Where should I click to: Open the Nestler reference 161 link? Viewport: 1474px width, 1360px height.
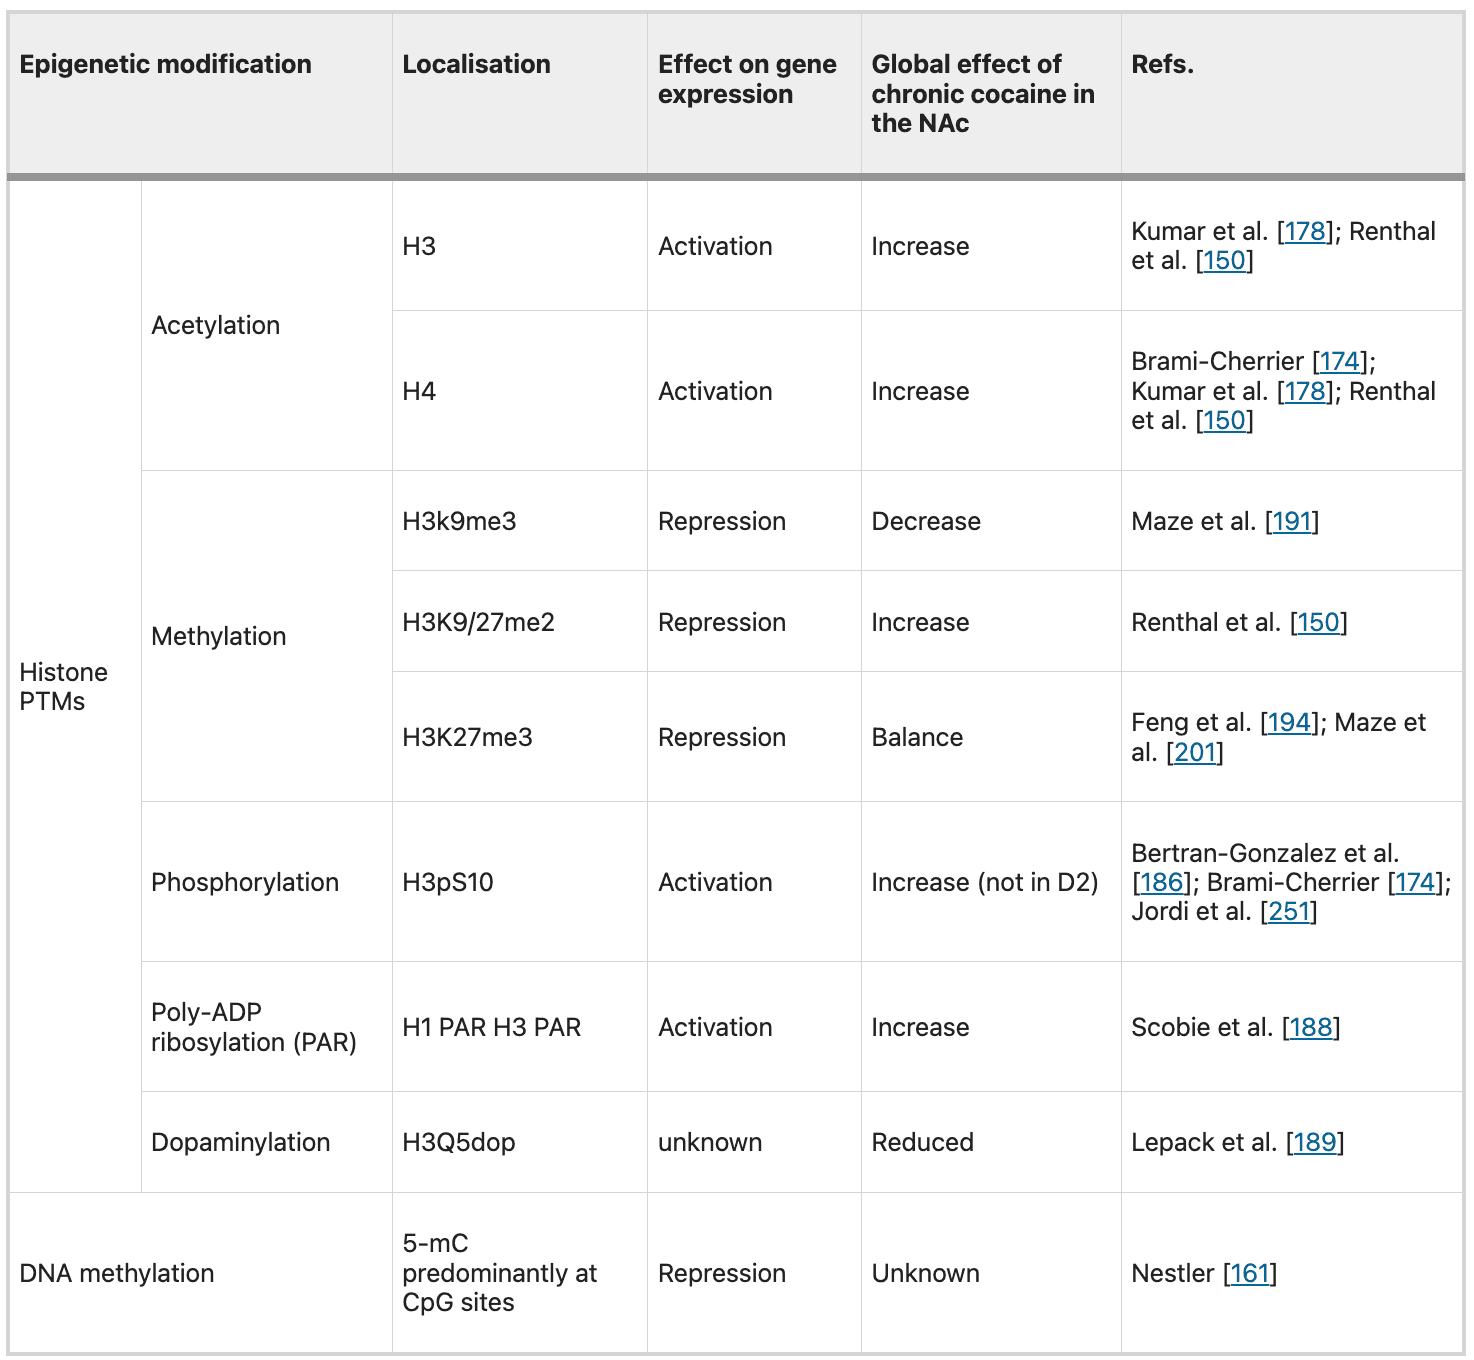click(x=1250, y=1273)
